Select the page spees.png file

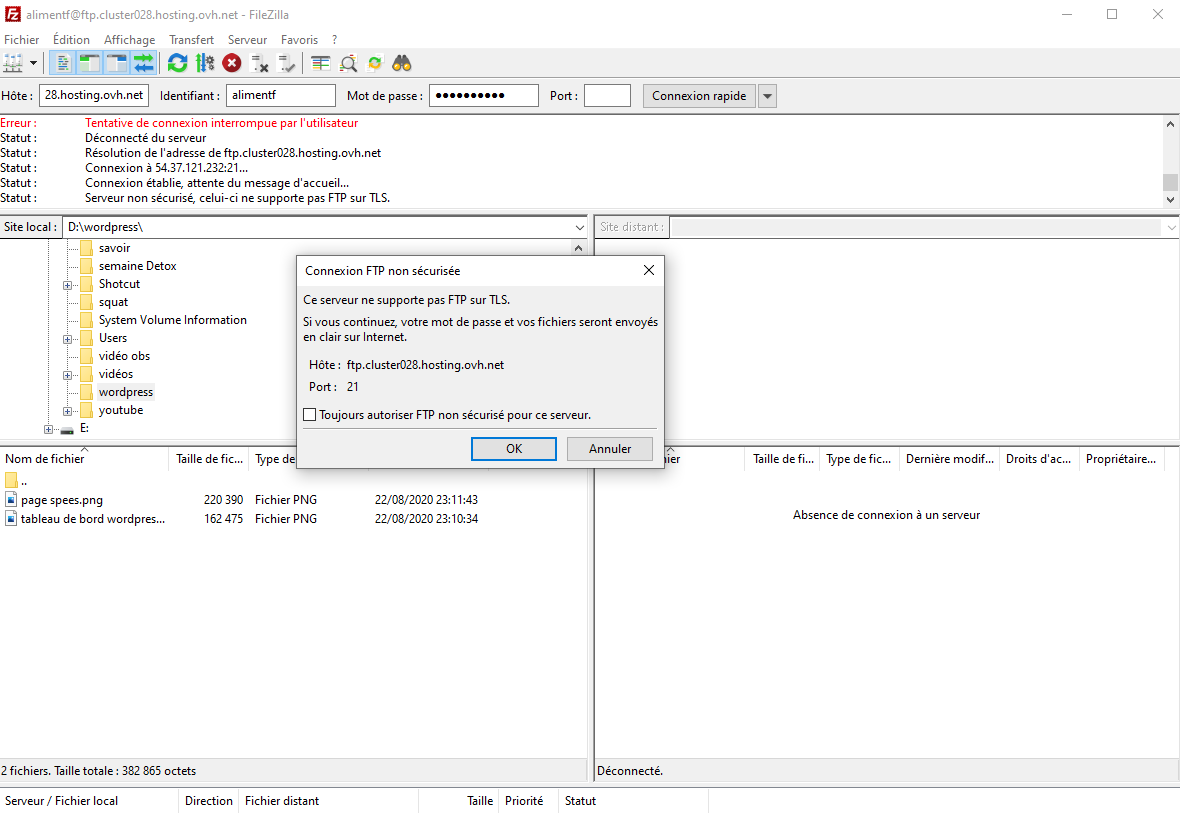tap(62, 500)
